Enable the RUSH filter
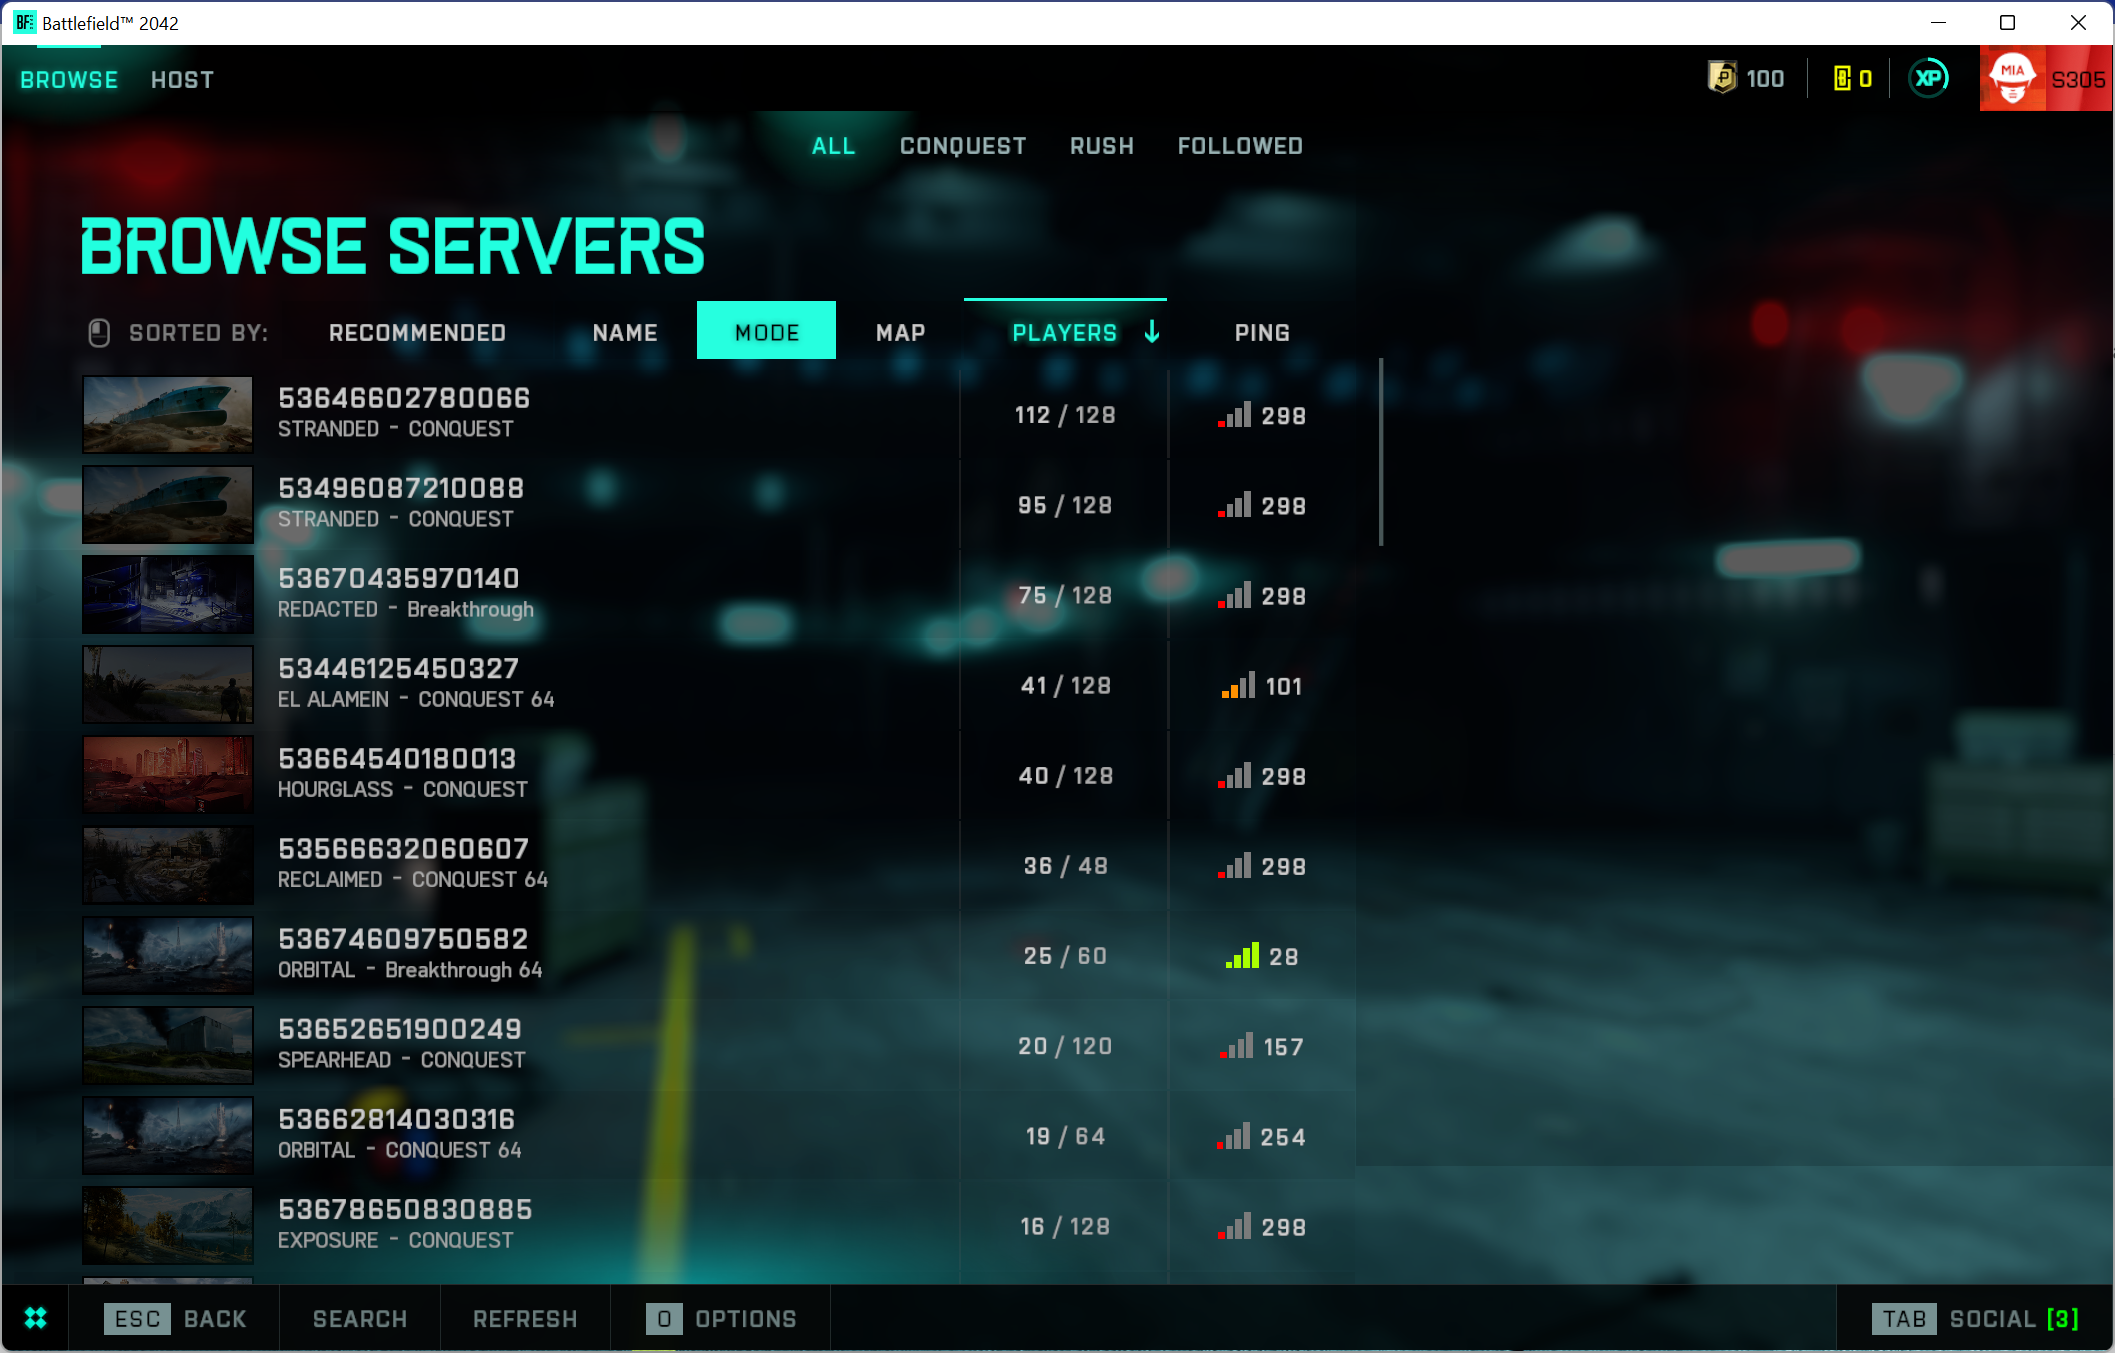The width and height of the screenshot is (2115, 1353). pos(1101,145)
